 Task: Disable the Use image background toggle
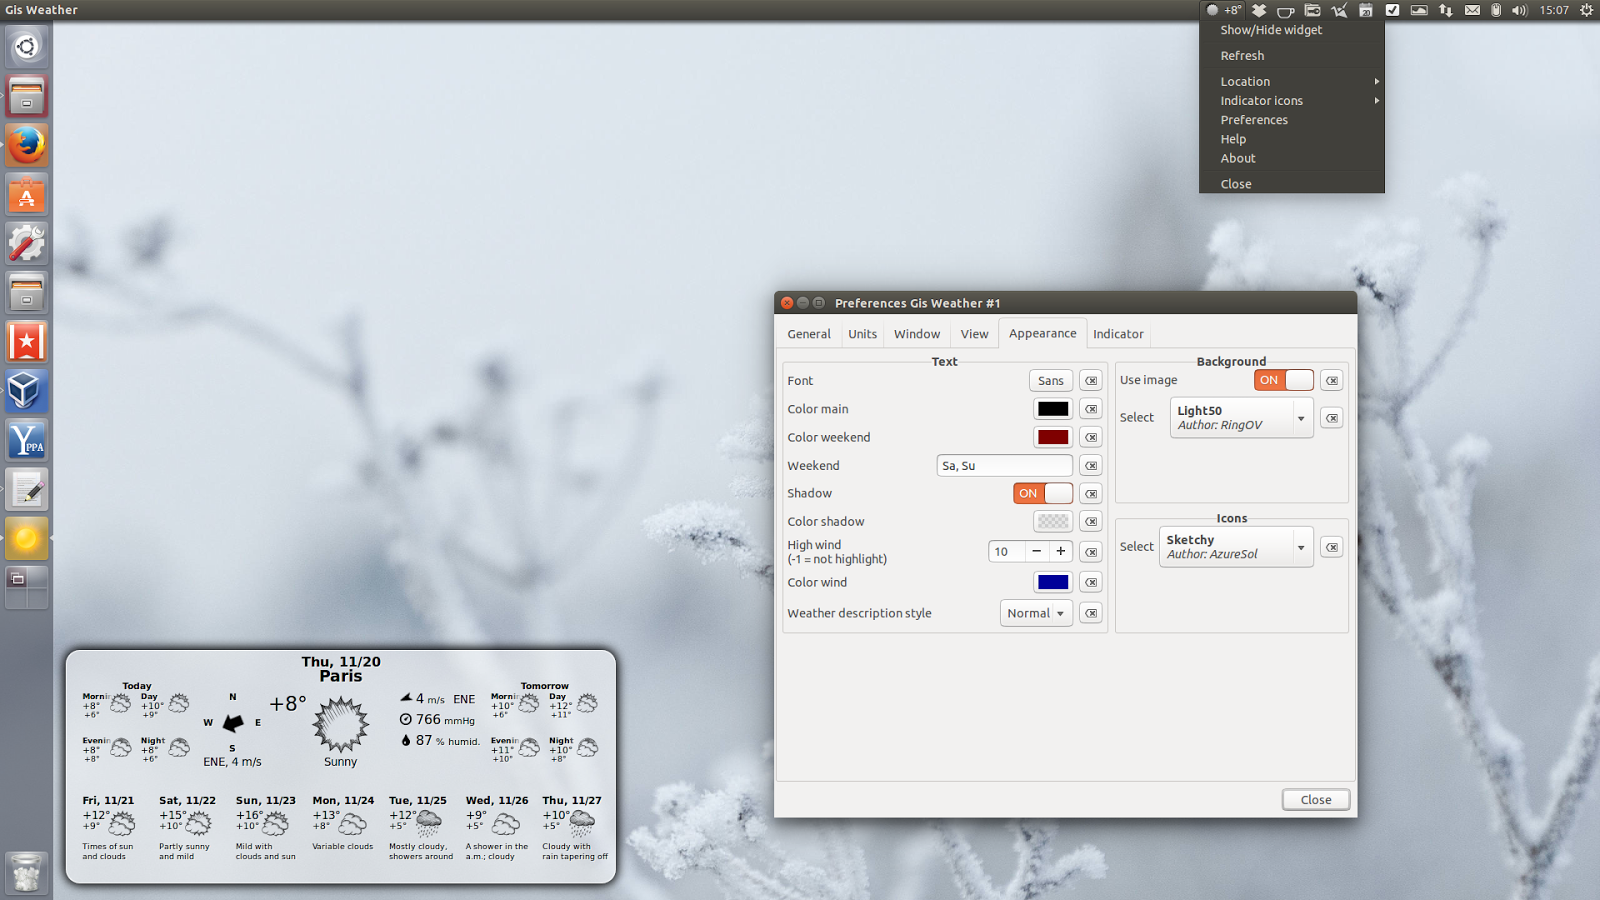tap(1283, 380)
